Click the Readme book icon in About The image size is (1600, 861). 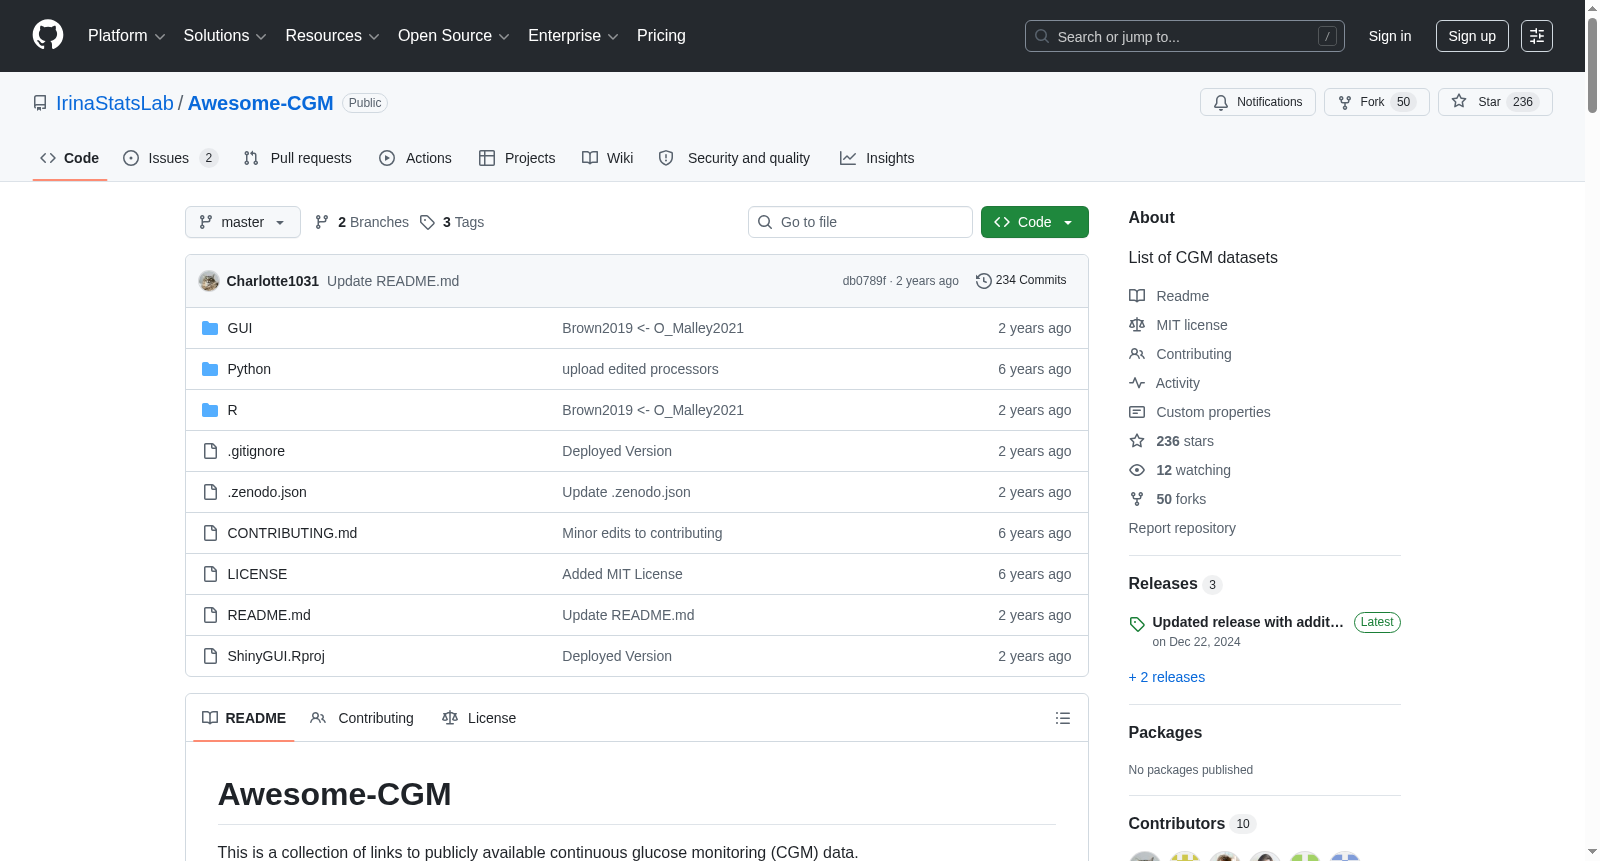pos(1137,296)
